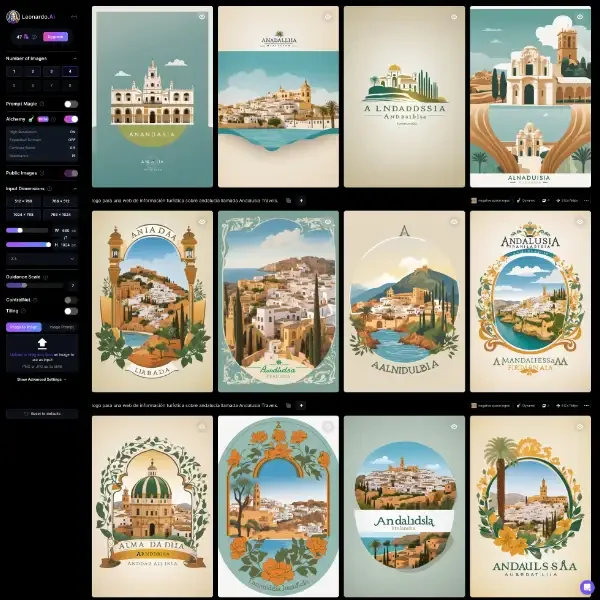Open the Leonardo.Ai profile avatar
Screen dimensions: 600x600
pyautogui.click(x=13, y=16)
